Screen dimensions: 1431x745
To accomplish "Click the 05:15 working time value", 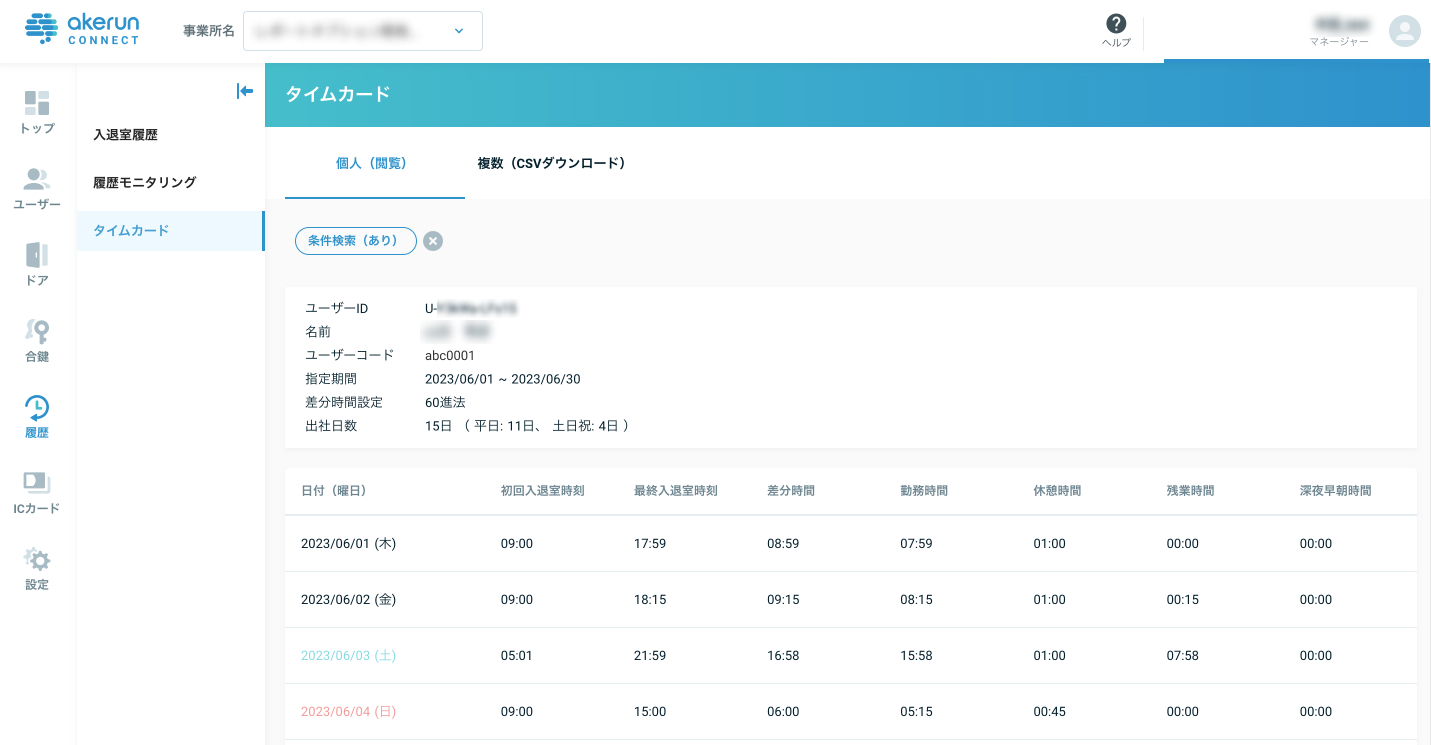I will 916,712.
